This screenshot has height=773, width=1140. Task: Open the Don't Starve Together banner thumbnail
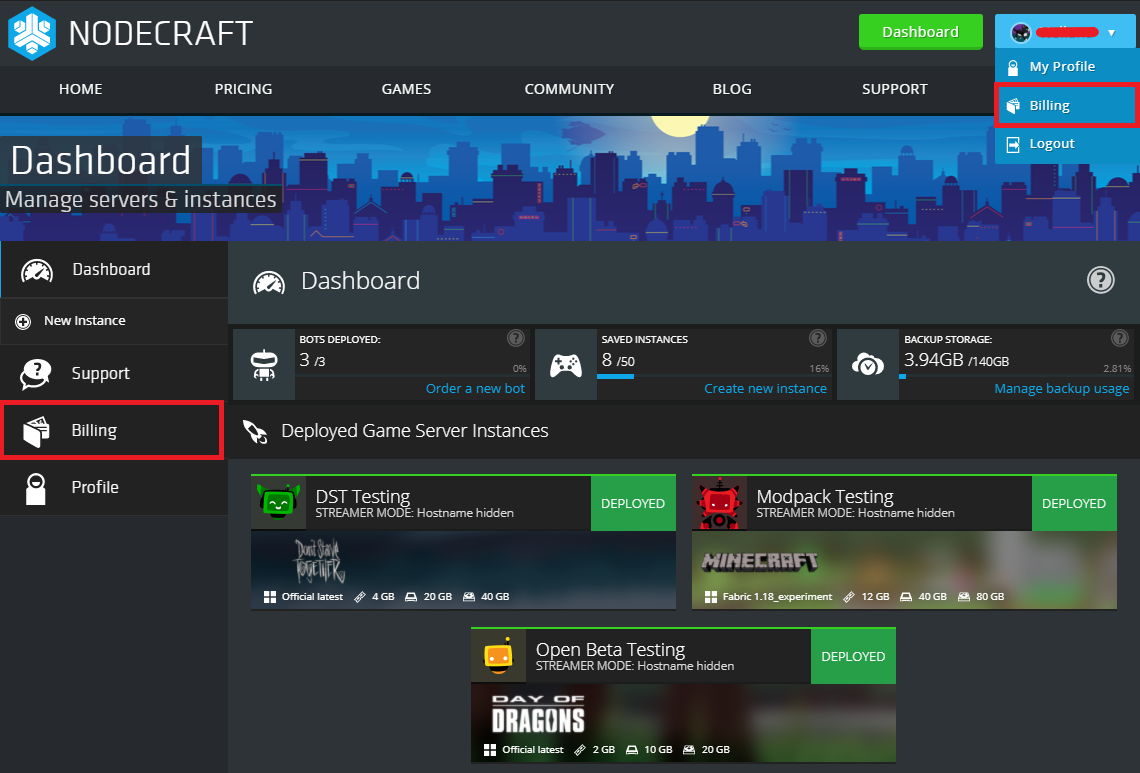click(463, 570)
